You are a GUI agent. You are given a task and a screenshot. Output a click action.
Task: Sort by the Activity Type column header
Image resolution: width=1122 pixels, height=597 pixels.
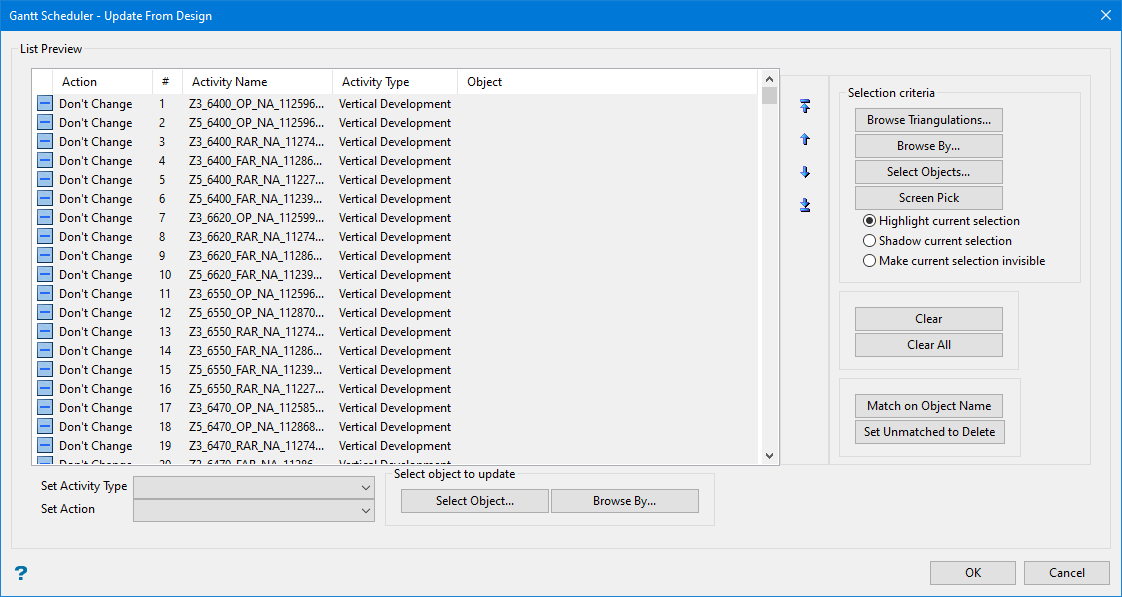coord(375,82)
